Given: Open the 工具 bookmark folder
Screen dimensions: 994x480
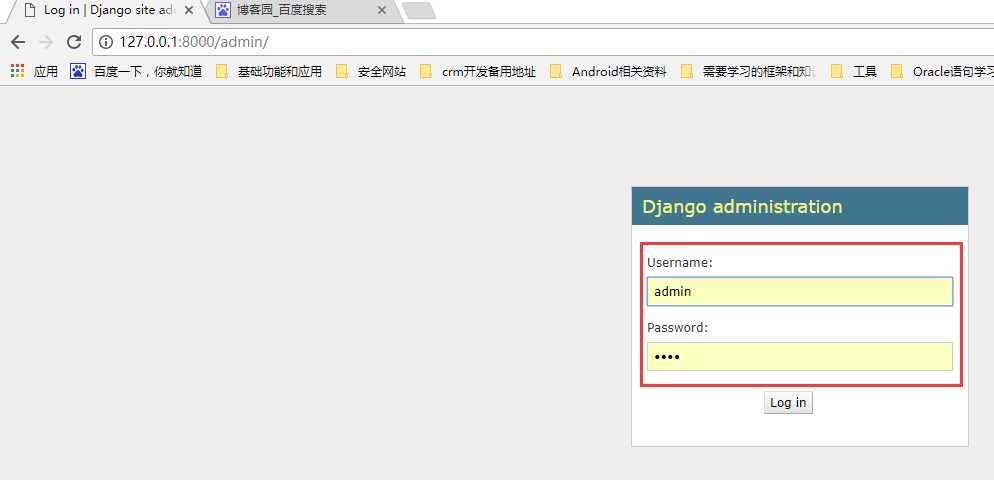Looking at the screenshot, I should 854,72.
